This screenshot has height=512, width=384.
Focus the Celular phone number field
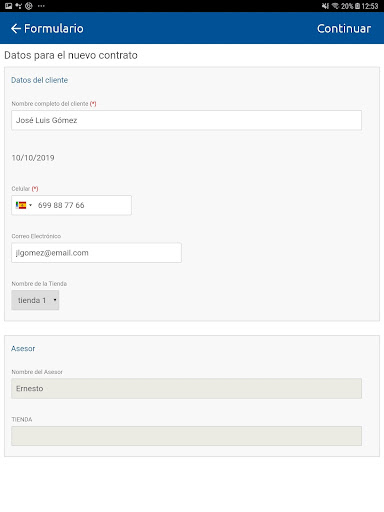coord(71,205)
